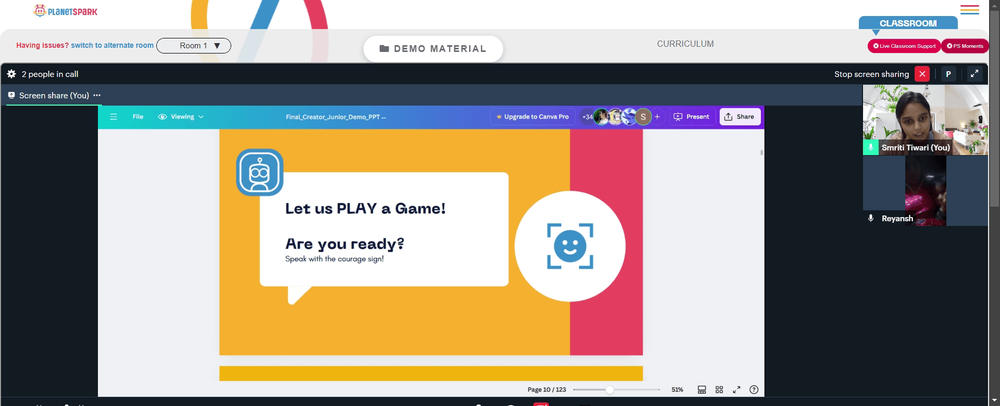The height and width of the screenshot is (406, 1000).
Task: Show the +34 more collaborators
Action: pyautogui.click(x=587, y=117)
